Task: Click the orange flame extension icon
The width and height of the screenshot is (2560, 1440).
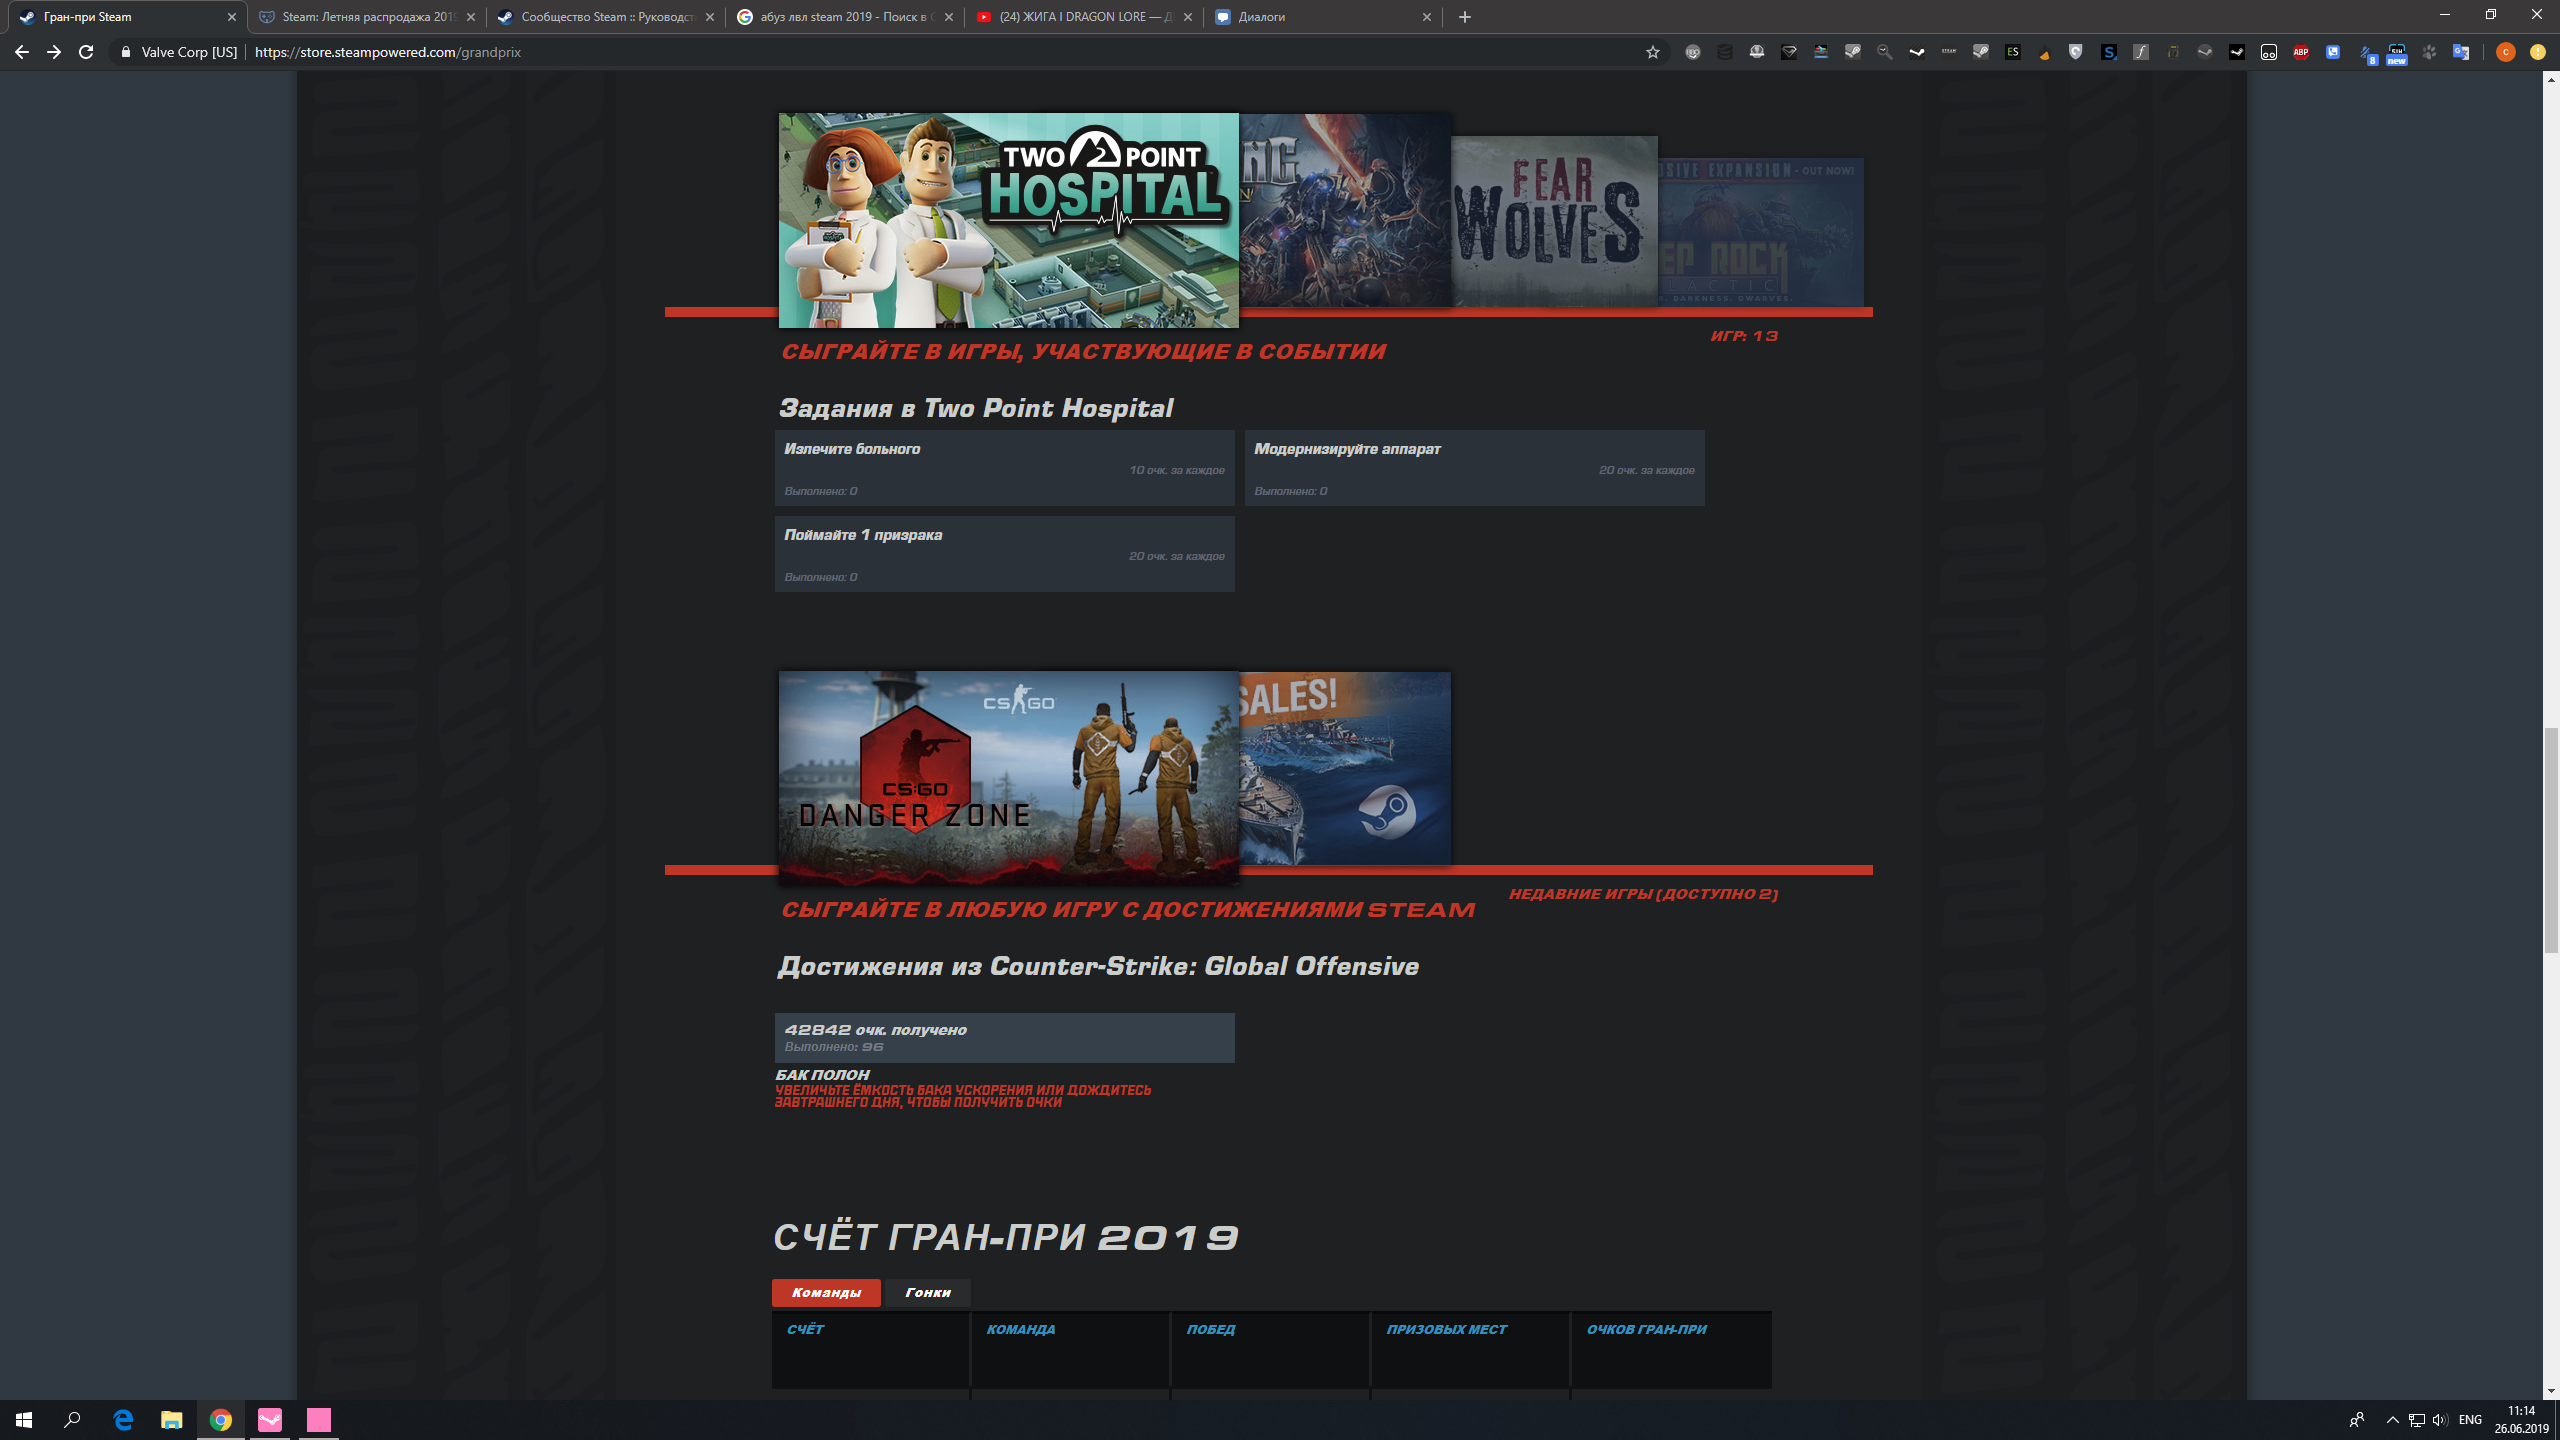Action: pyautogui.click(x=2045, y=52)
